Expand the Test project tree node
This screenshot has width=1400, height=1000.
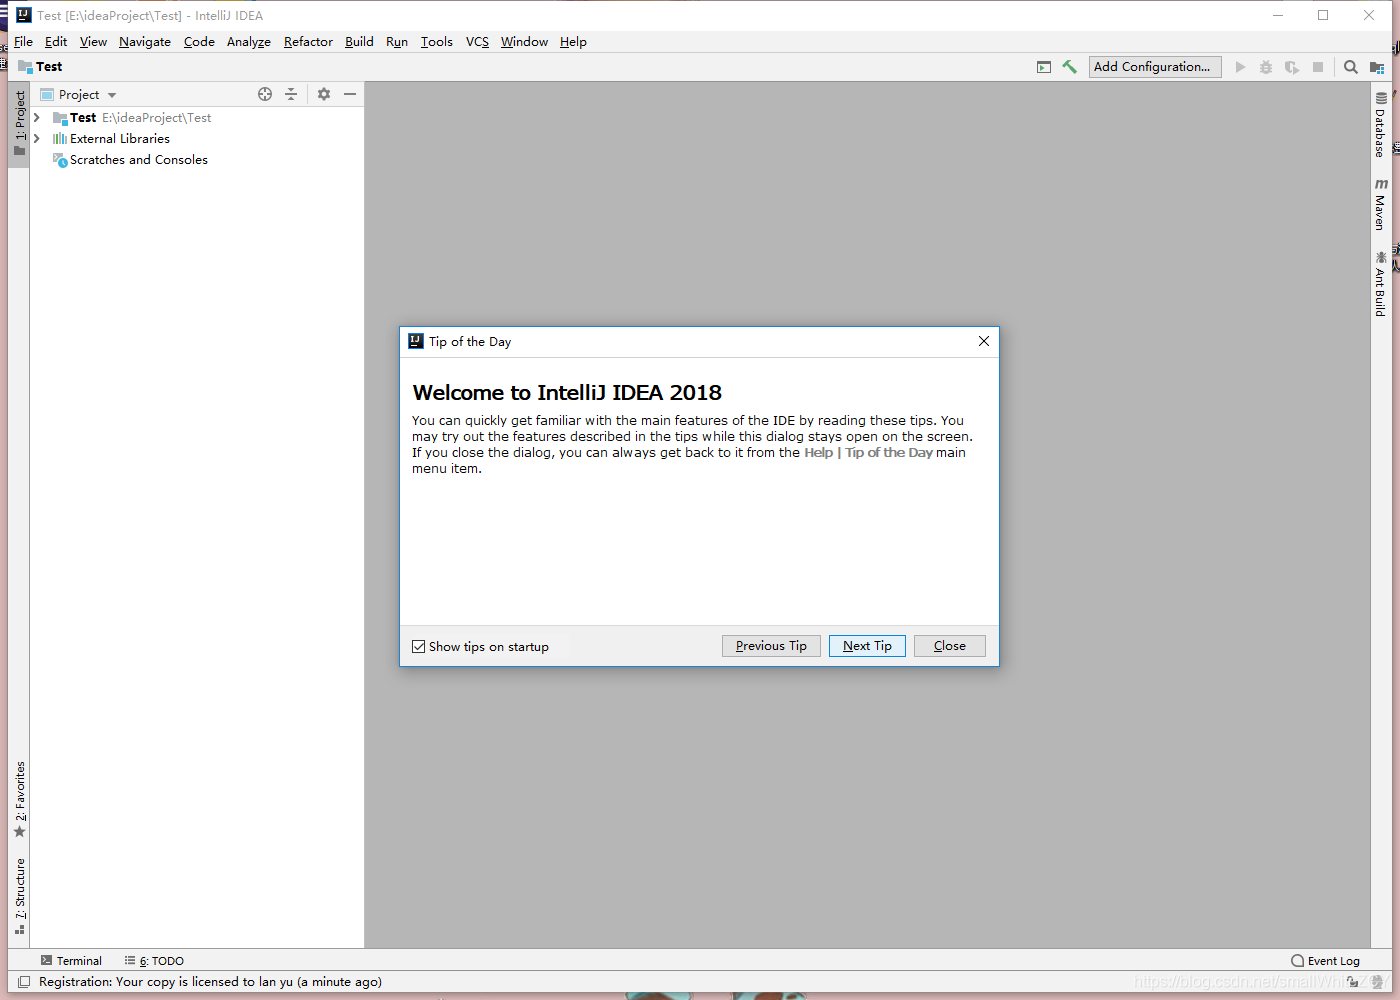[37, 118]
